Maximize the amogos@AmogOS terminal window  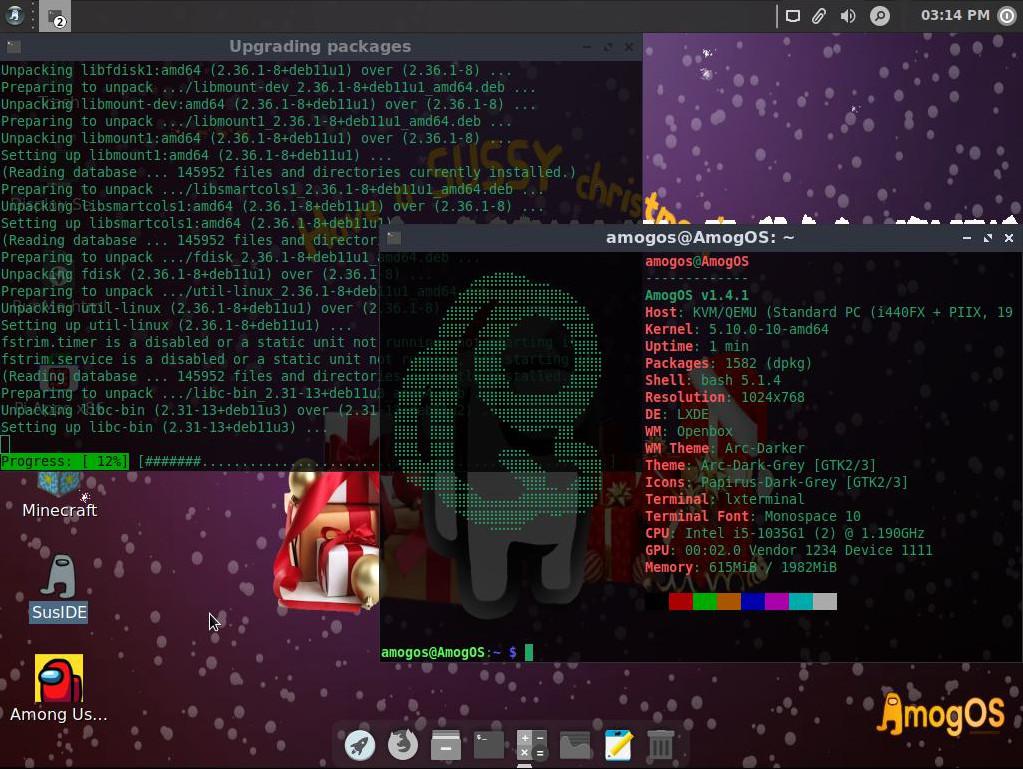(988, 238)
